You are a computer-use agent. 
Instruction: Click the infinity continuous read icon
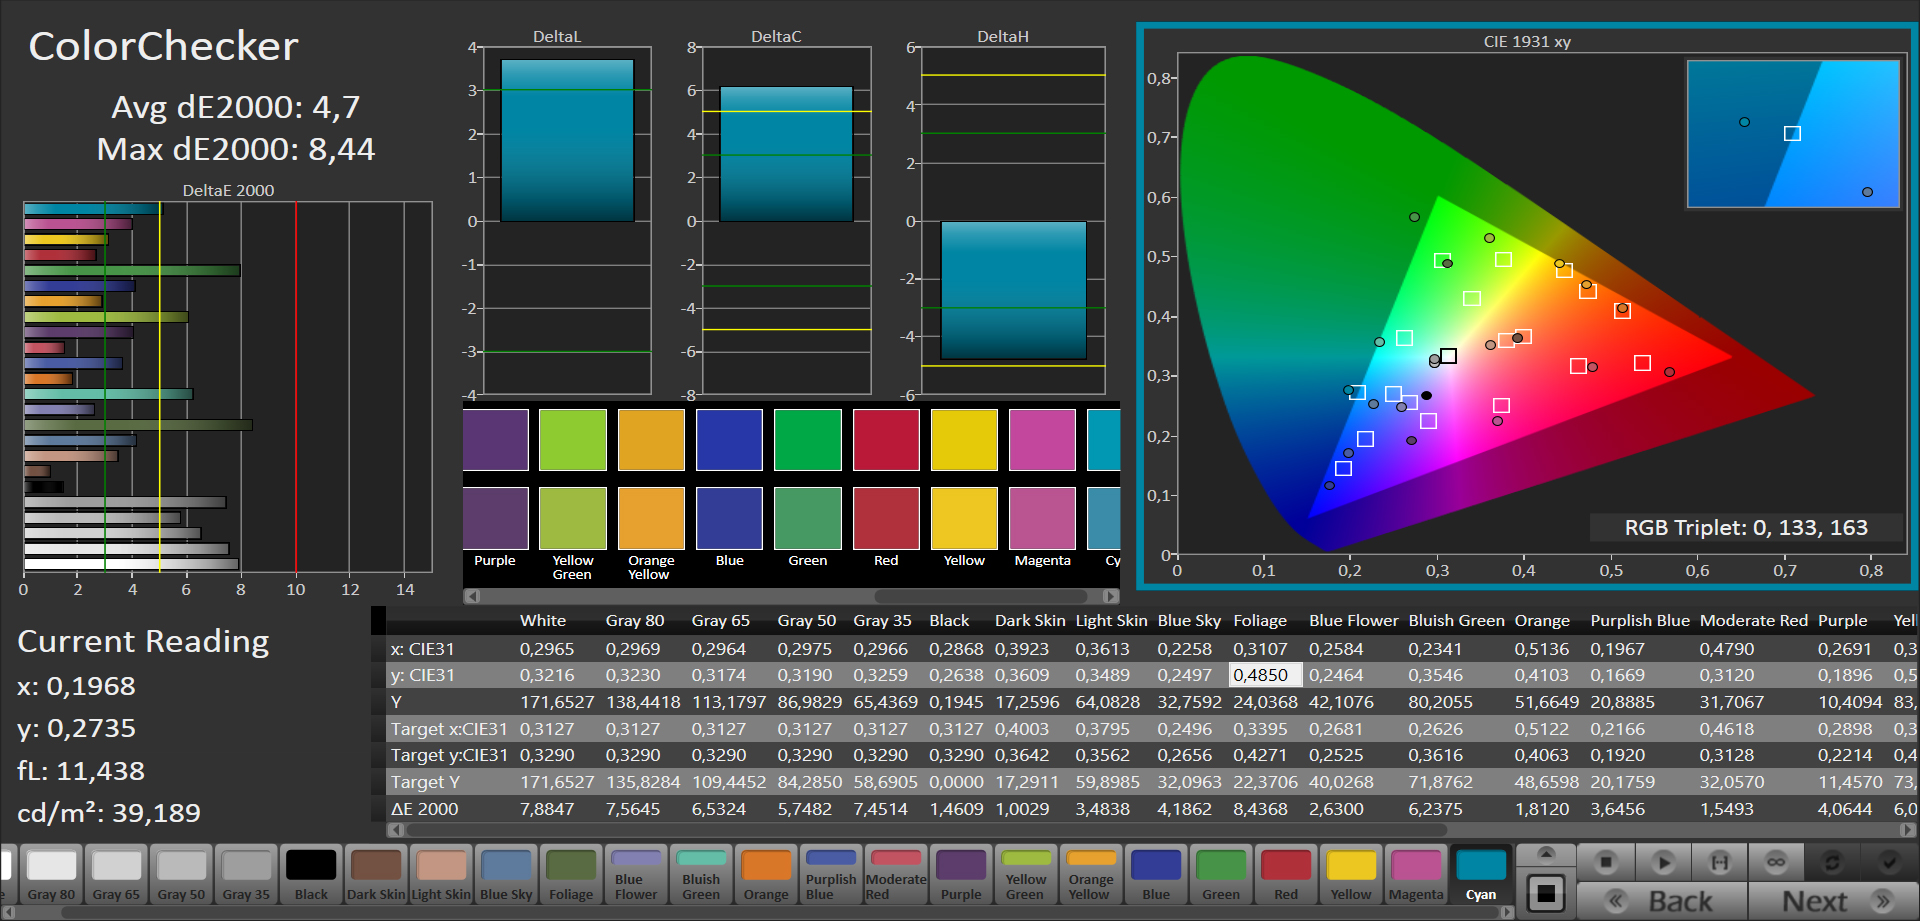pos(1776,861)
